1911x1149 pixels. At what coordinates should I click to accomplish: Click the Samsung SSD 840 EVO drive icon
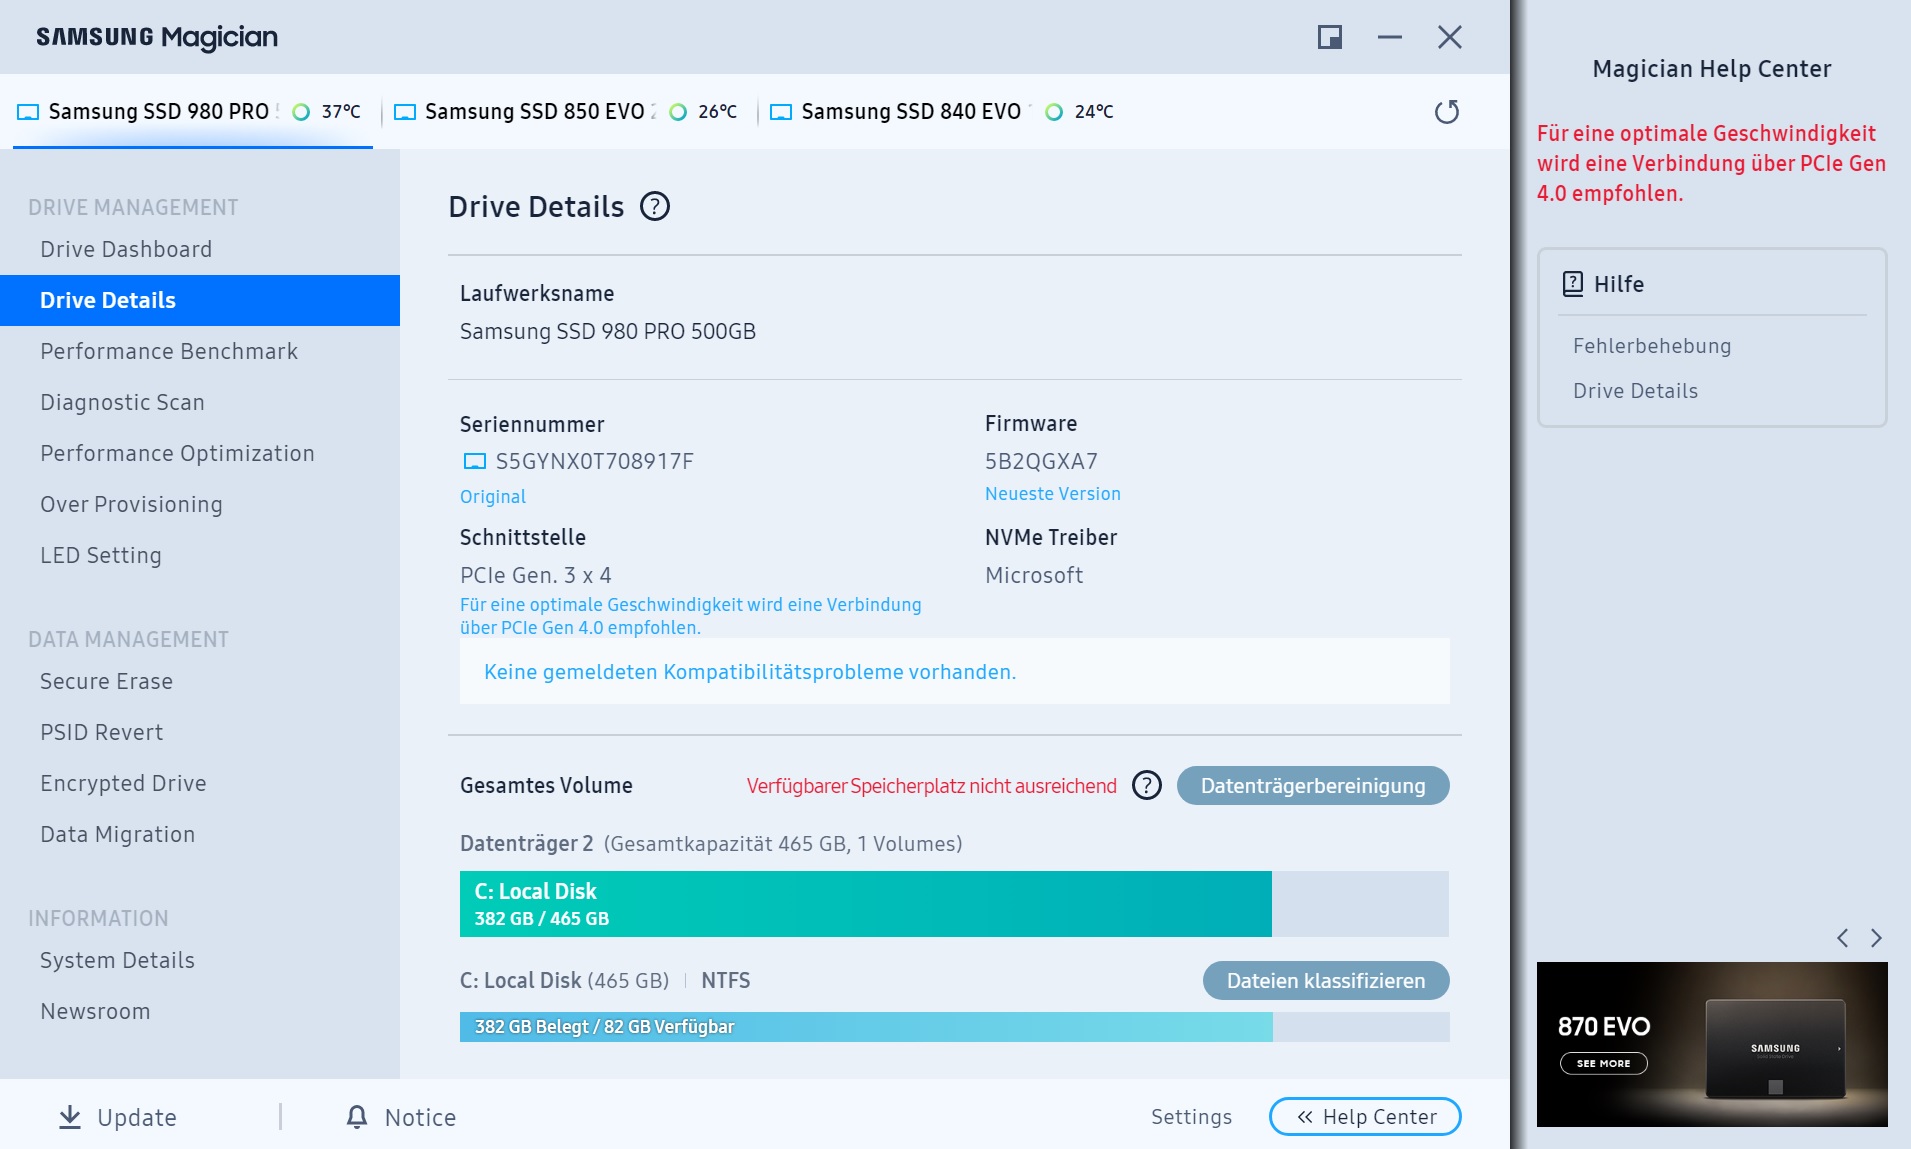coord(781,111)
